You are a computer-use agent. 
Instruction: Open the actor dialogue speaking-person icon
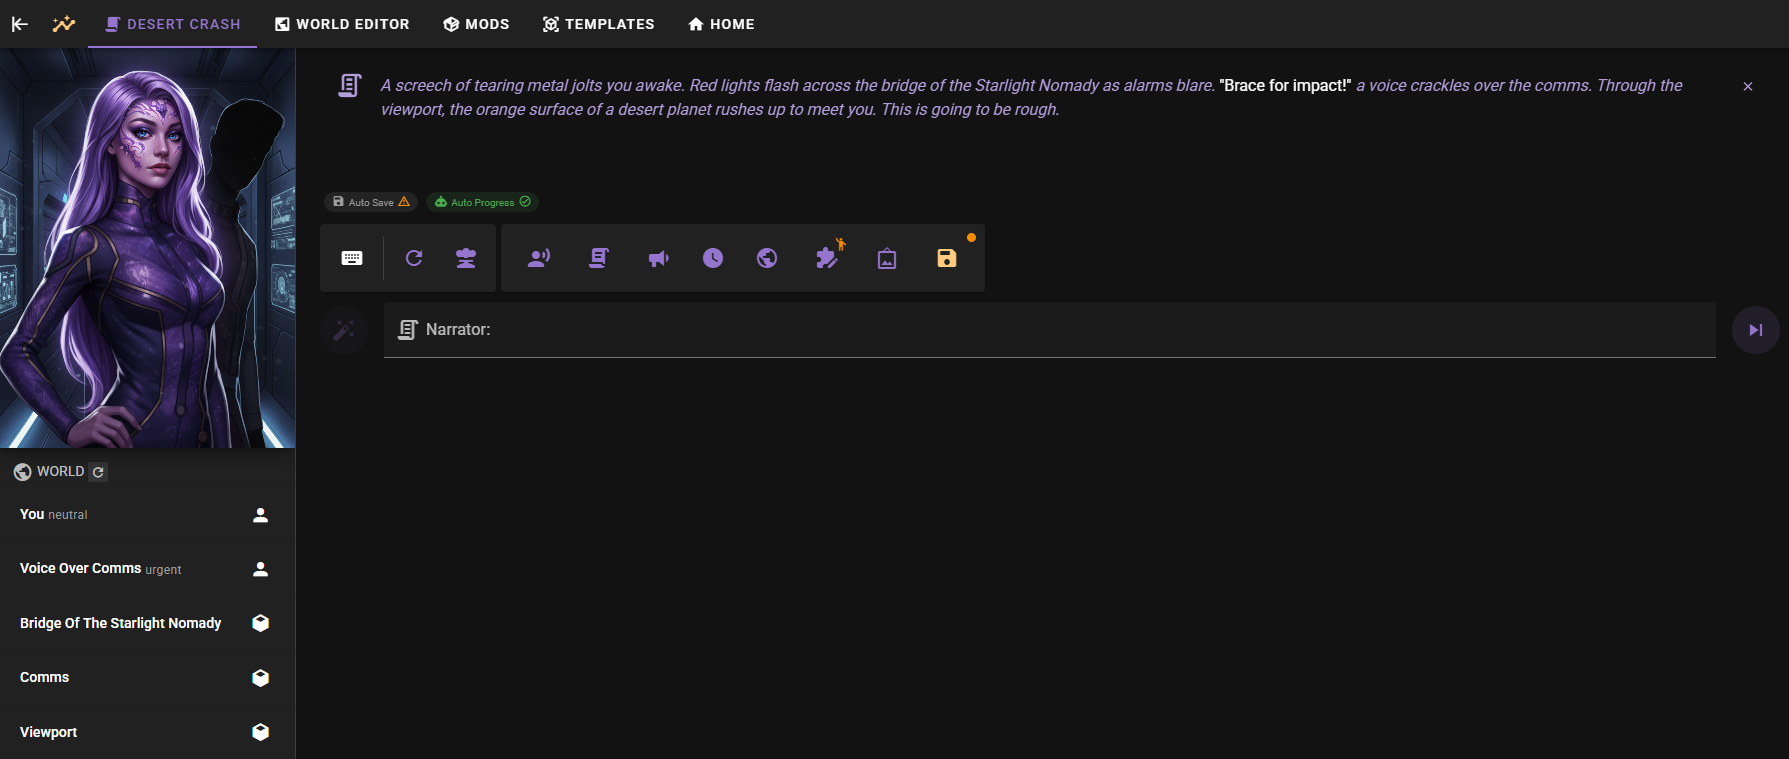click(x=539, y=258)
